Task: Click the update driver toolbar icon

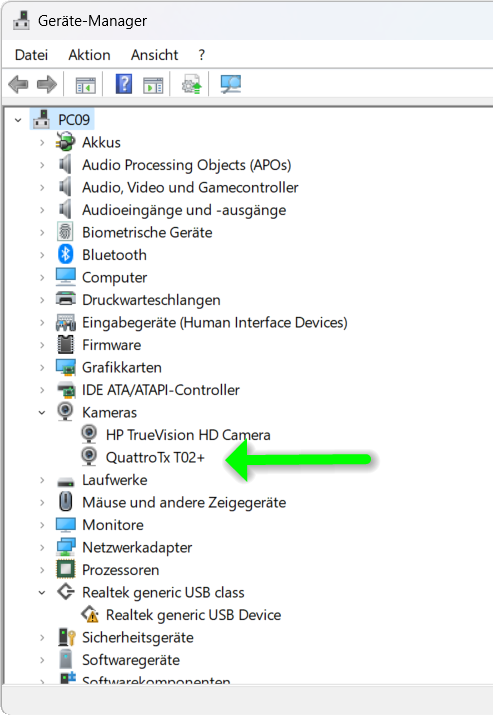Action: 192,84
